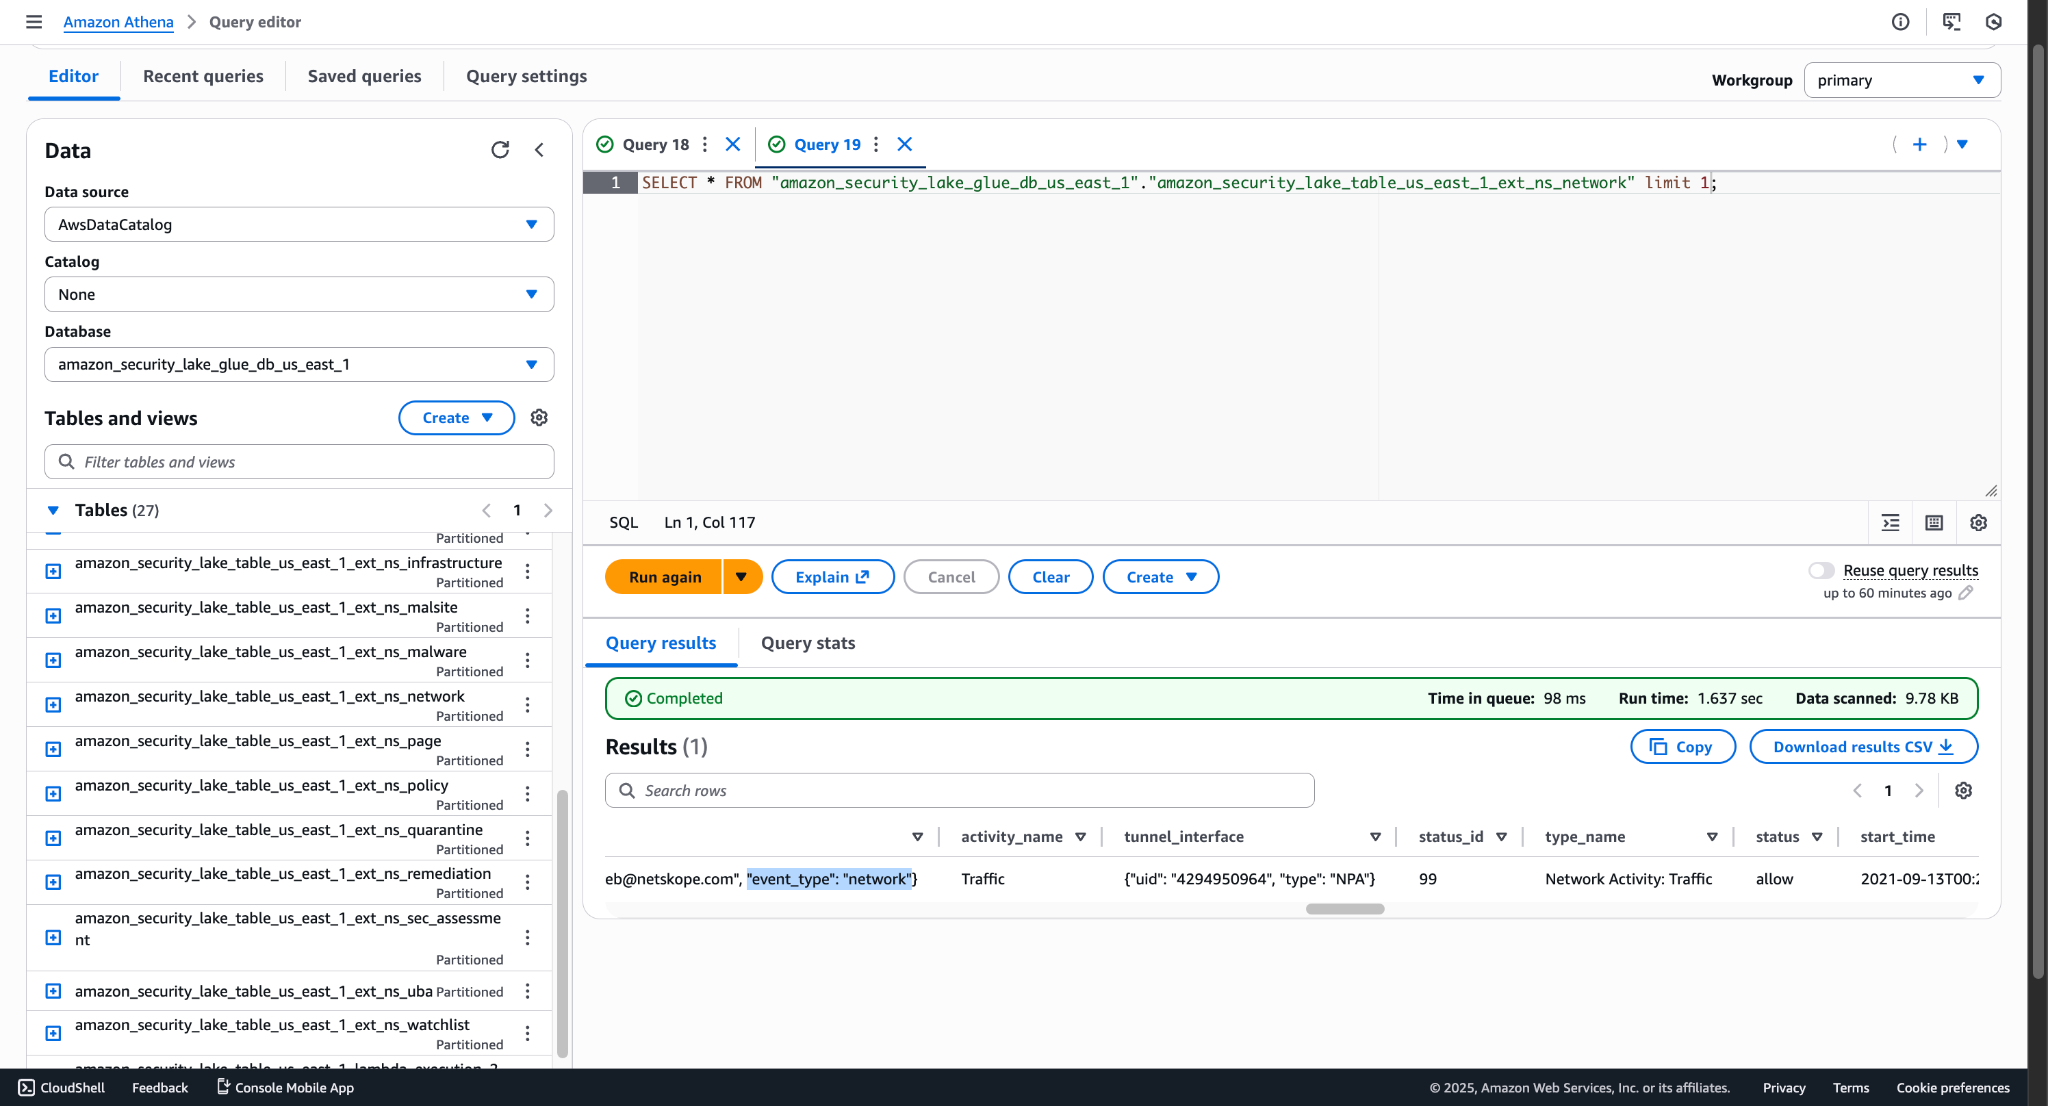This screenshot has width=2048, height=1106.
Task: Refresh the Data panel
Action: tap(500, 150)
